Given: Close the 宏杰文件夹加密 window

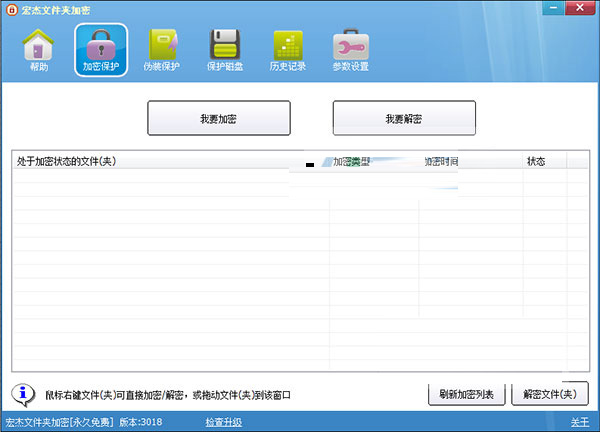Looking at the screenshot, I should [580, 8].
